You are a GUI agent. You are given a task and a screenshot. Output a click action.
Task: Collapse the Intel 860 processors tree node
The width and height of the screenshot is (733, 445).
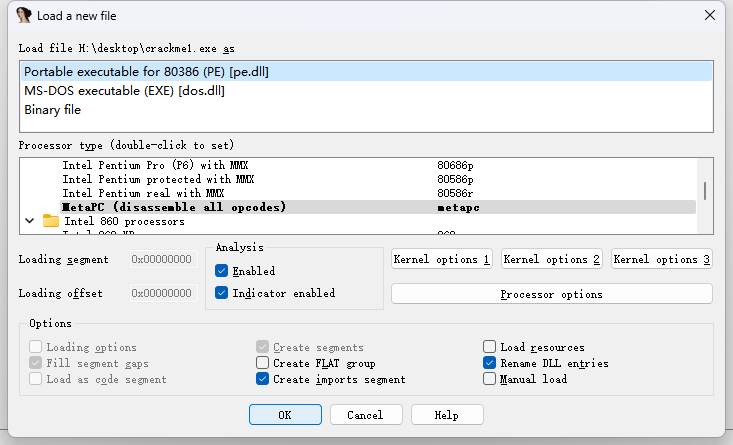[x=29, y=221]
